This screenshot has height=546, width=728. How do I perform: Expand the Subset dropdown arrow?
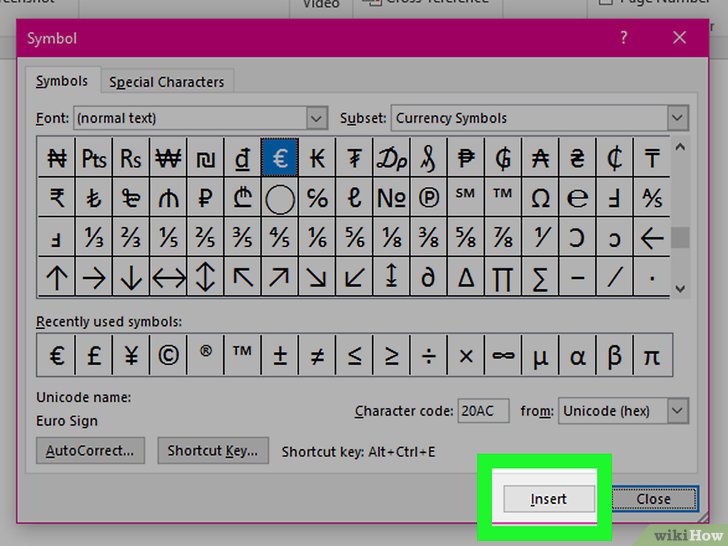tap(677, 118)
